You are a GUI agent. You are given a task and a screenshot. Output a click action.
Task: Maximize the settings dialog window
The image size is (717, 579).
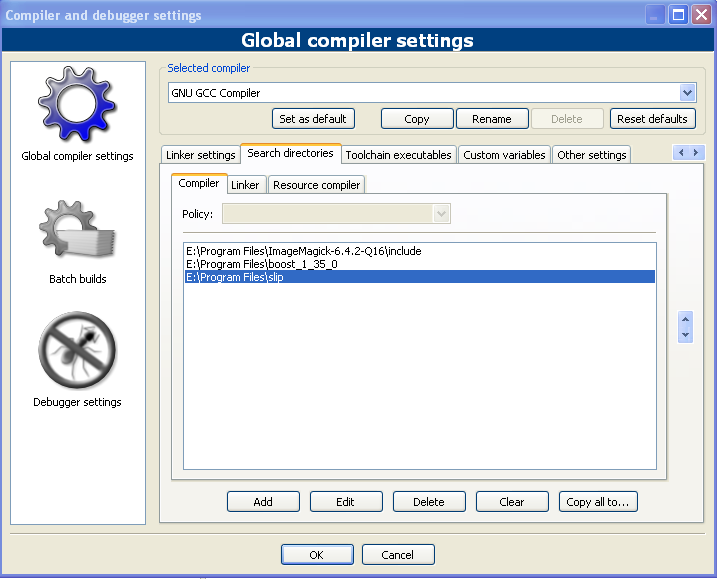pyautogui.click(x=678, y=15)
